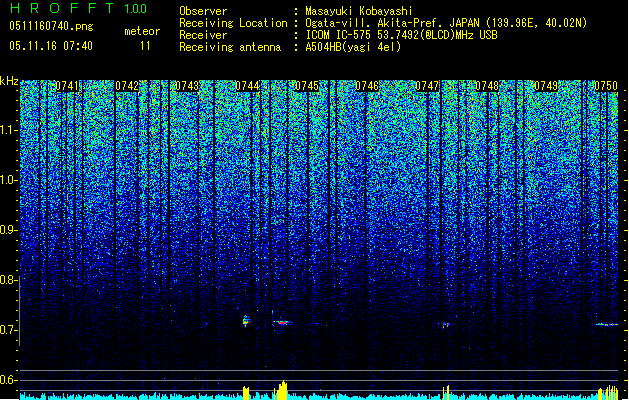Click the tallest yellow power peak before 0745
The width and height of the screenshot is (629, 400).
tap(282, 390)
